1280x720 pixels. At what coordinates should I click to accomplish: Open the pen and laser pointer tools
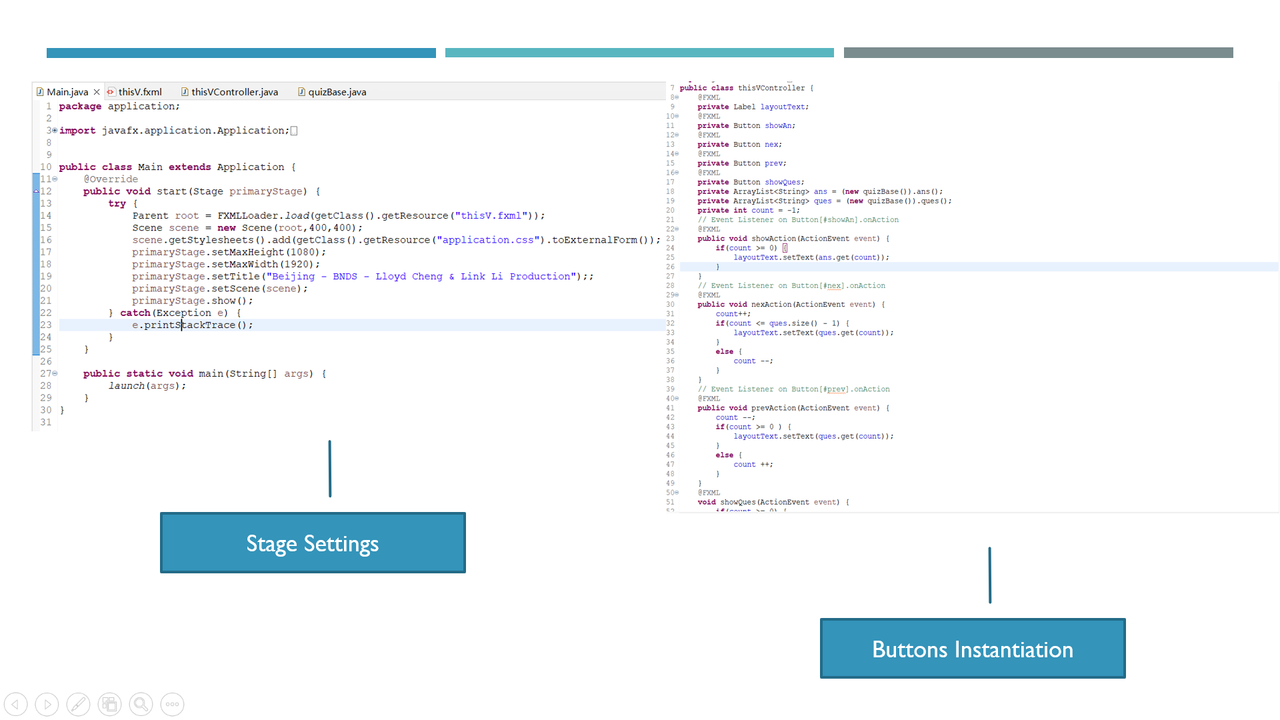pyautogui.click(x=78, y=704)
